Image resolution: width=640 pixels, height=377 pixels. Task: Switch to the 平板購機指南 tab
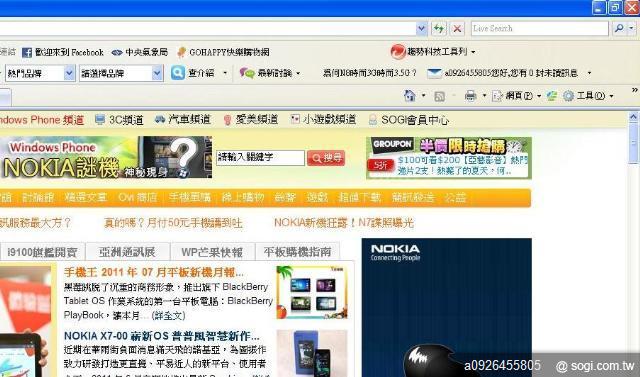[297, 252]
